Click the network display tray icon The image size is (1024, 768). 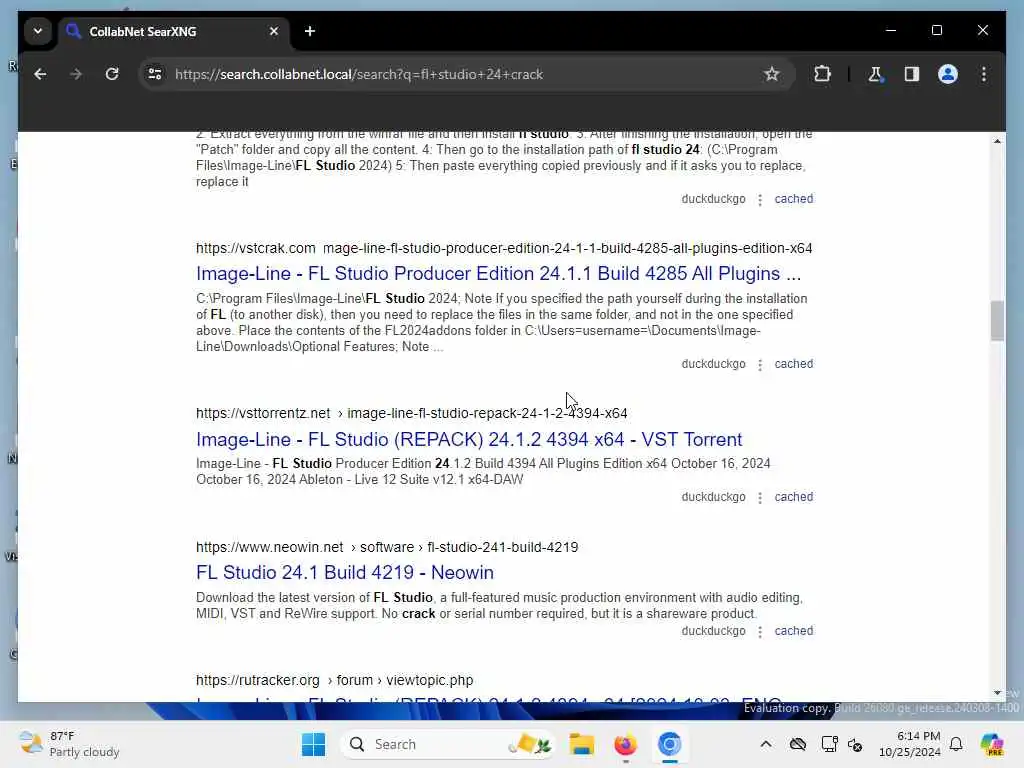[x=829, y=744]
